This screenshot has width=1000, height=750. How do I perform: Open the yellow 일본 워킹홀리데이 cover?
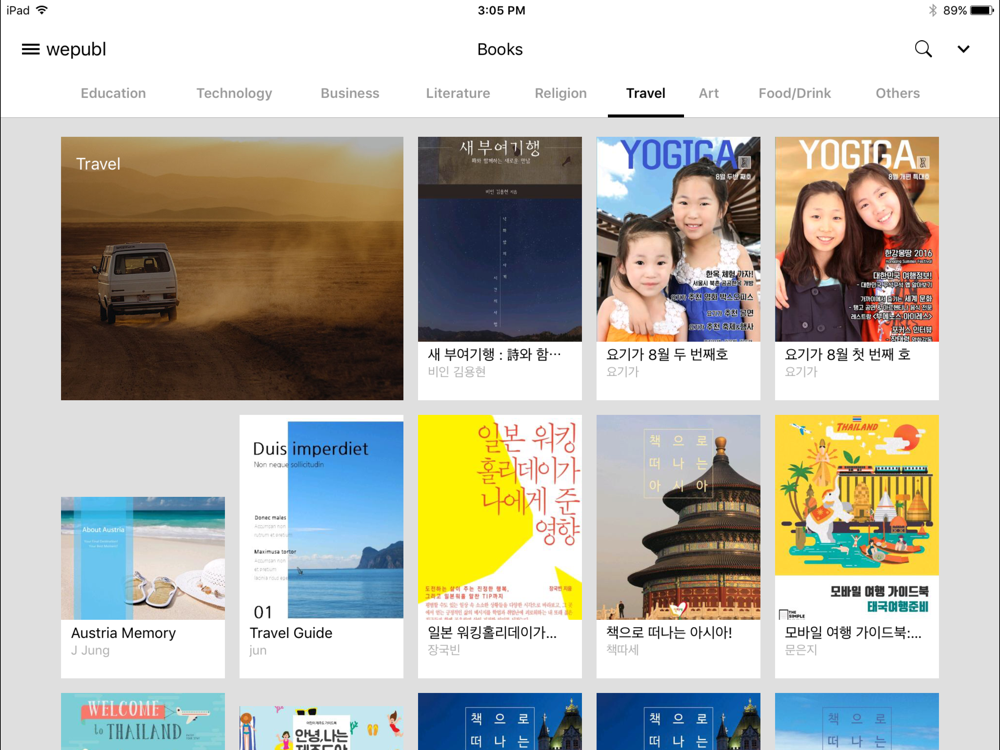pyautogui.click(x=500, y=517)
